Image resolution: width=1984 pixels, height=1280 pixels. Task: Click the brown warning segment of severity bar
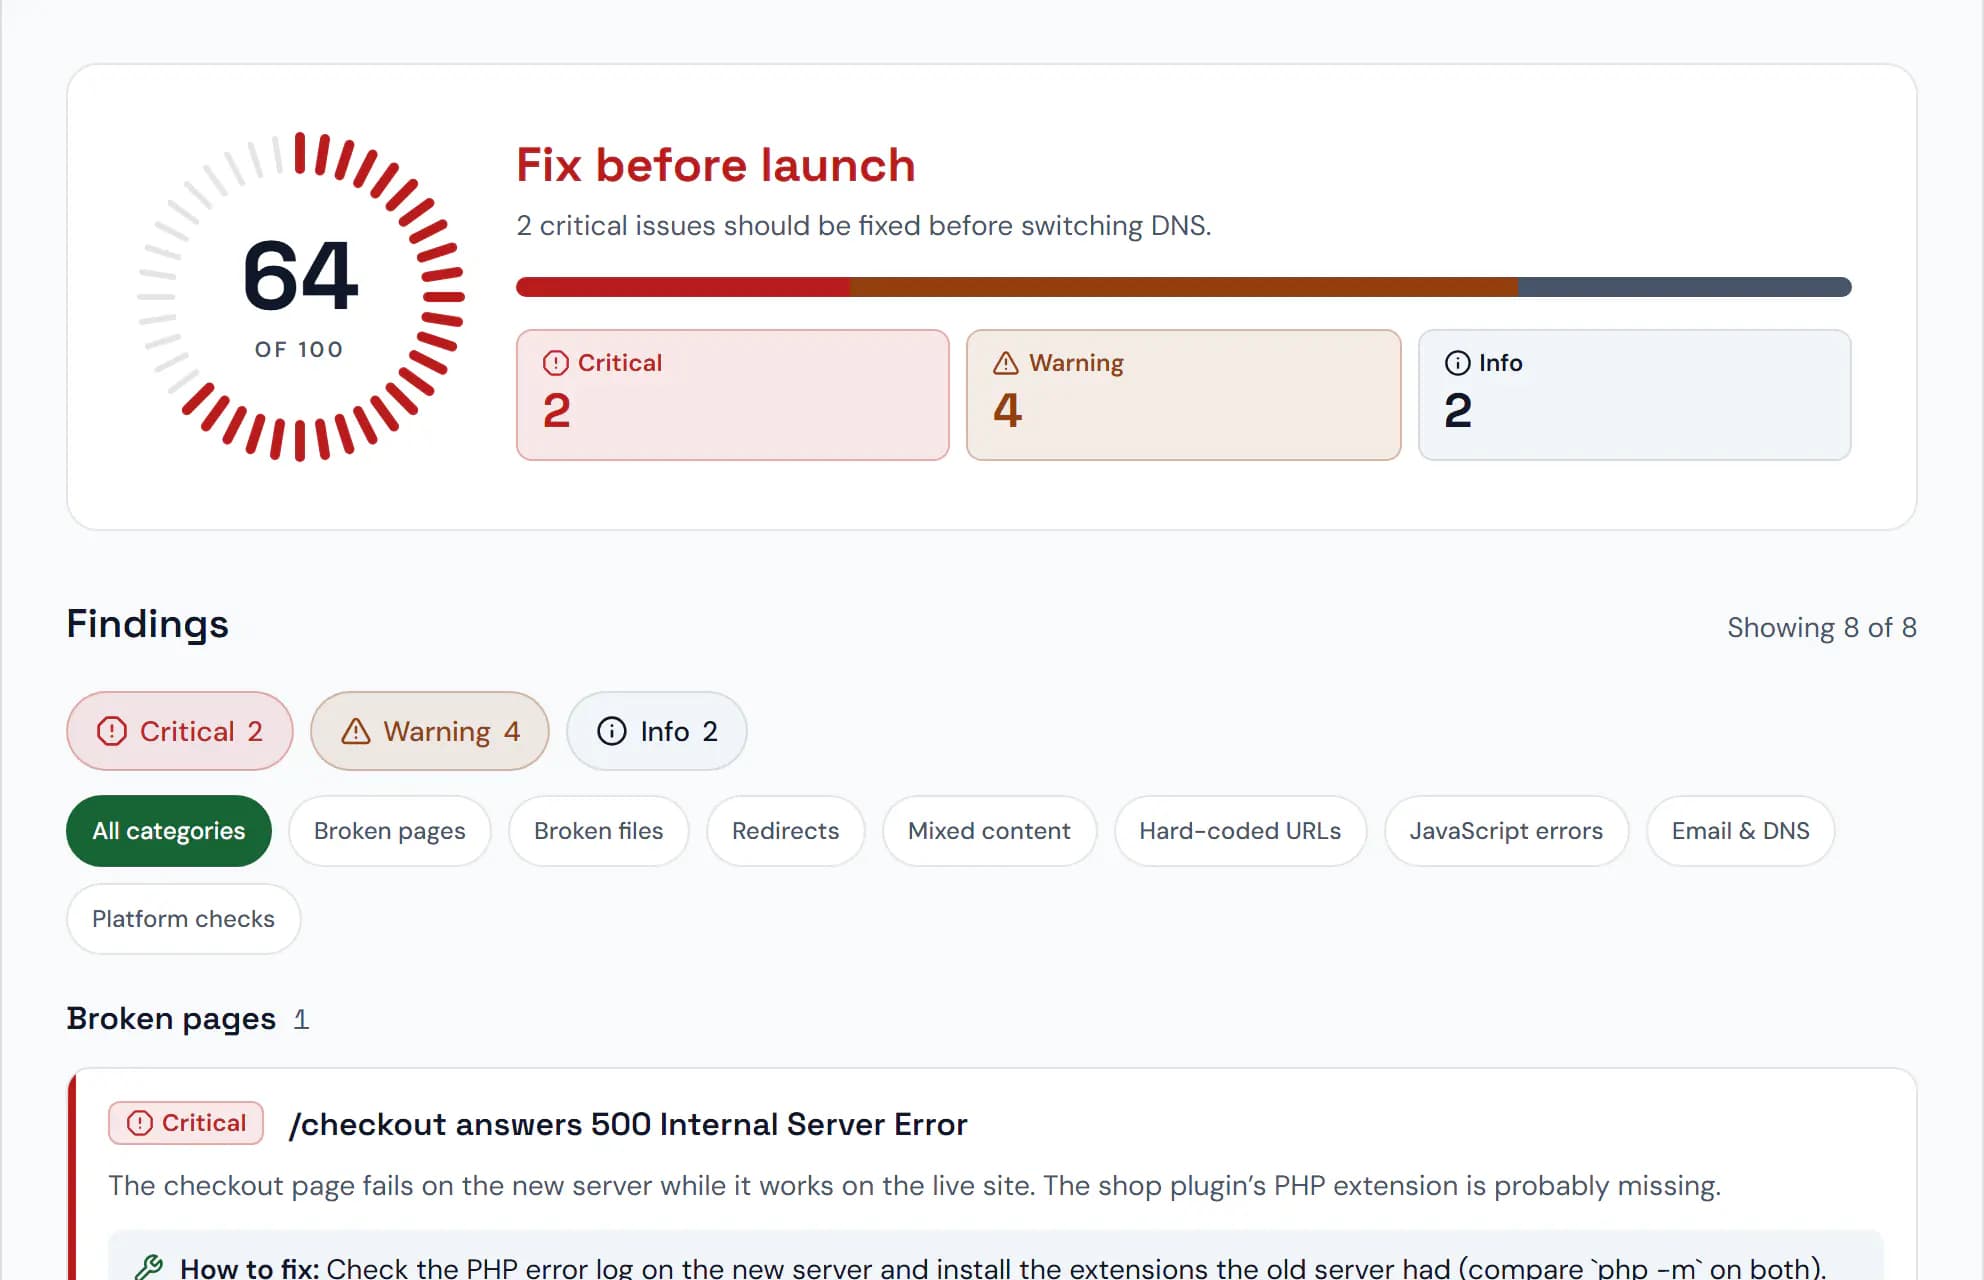tap(1184, 287)
